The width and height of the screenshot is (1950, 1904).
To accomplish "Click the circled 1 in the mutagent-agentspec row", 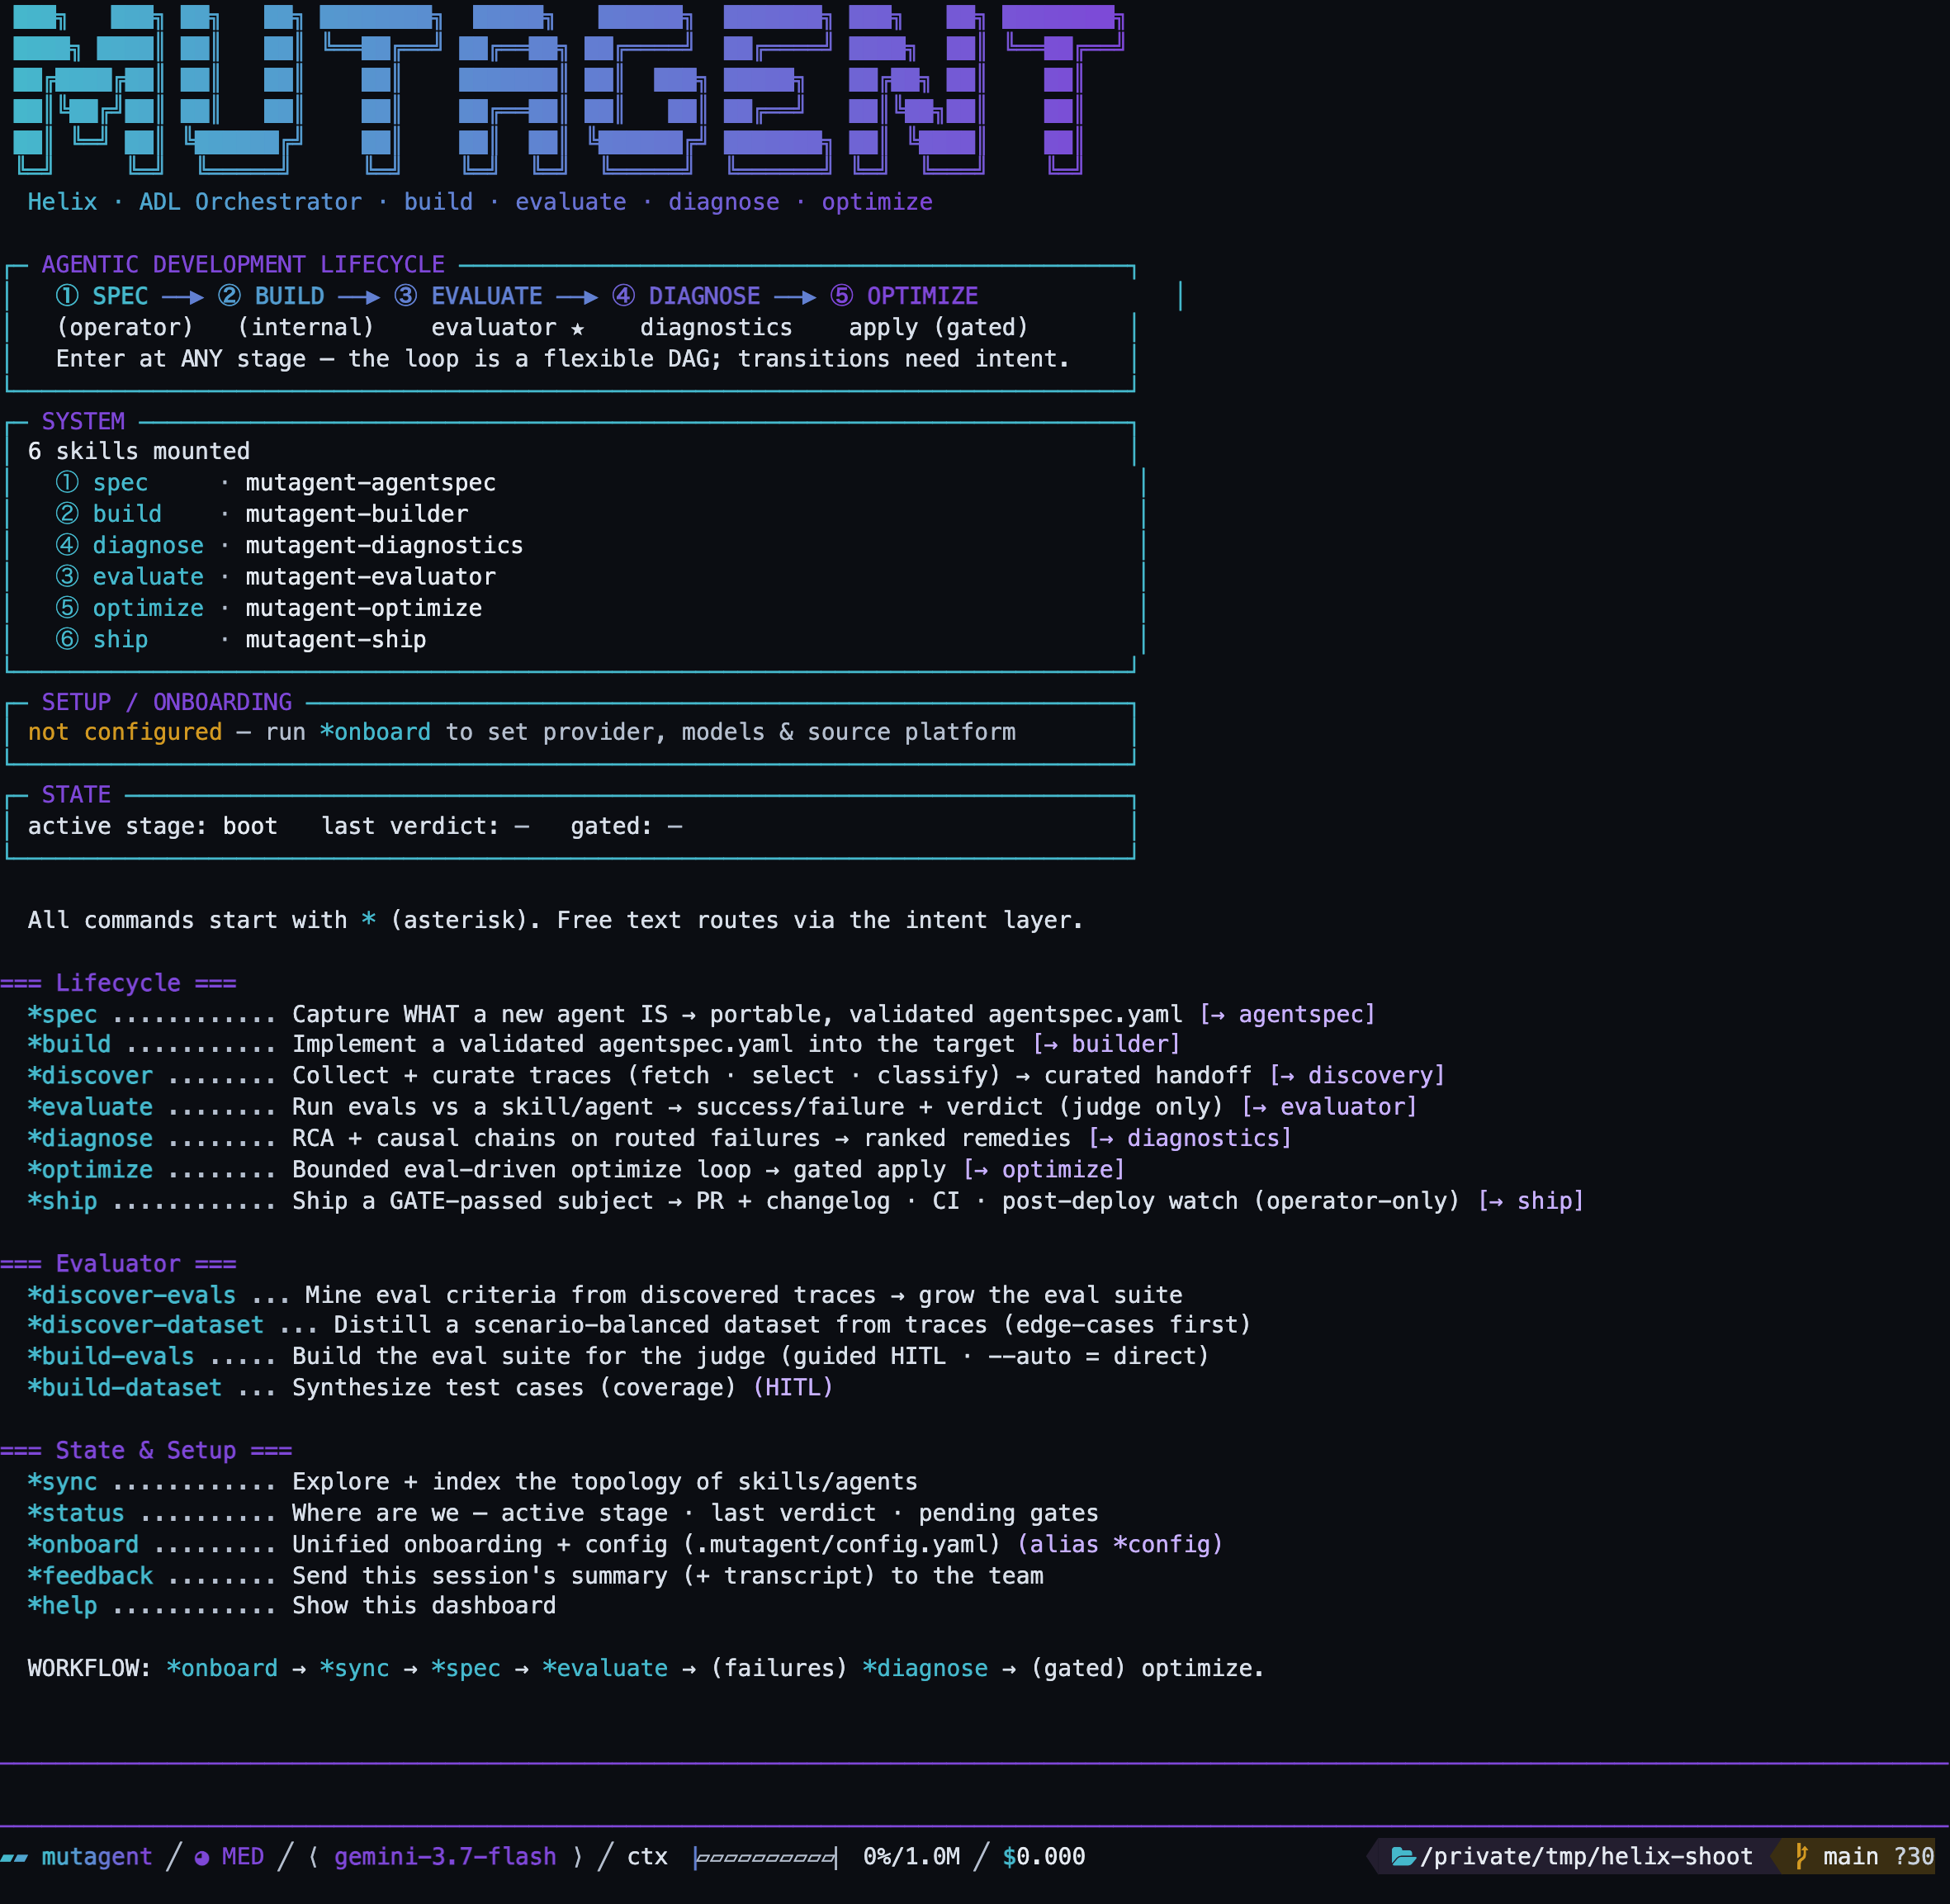I will click(67, 482).
